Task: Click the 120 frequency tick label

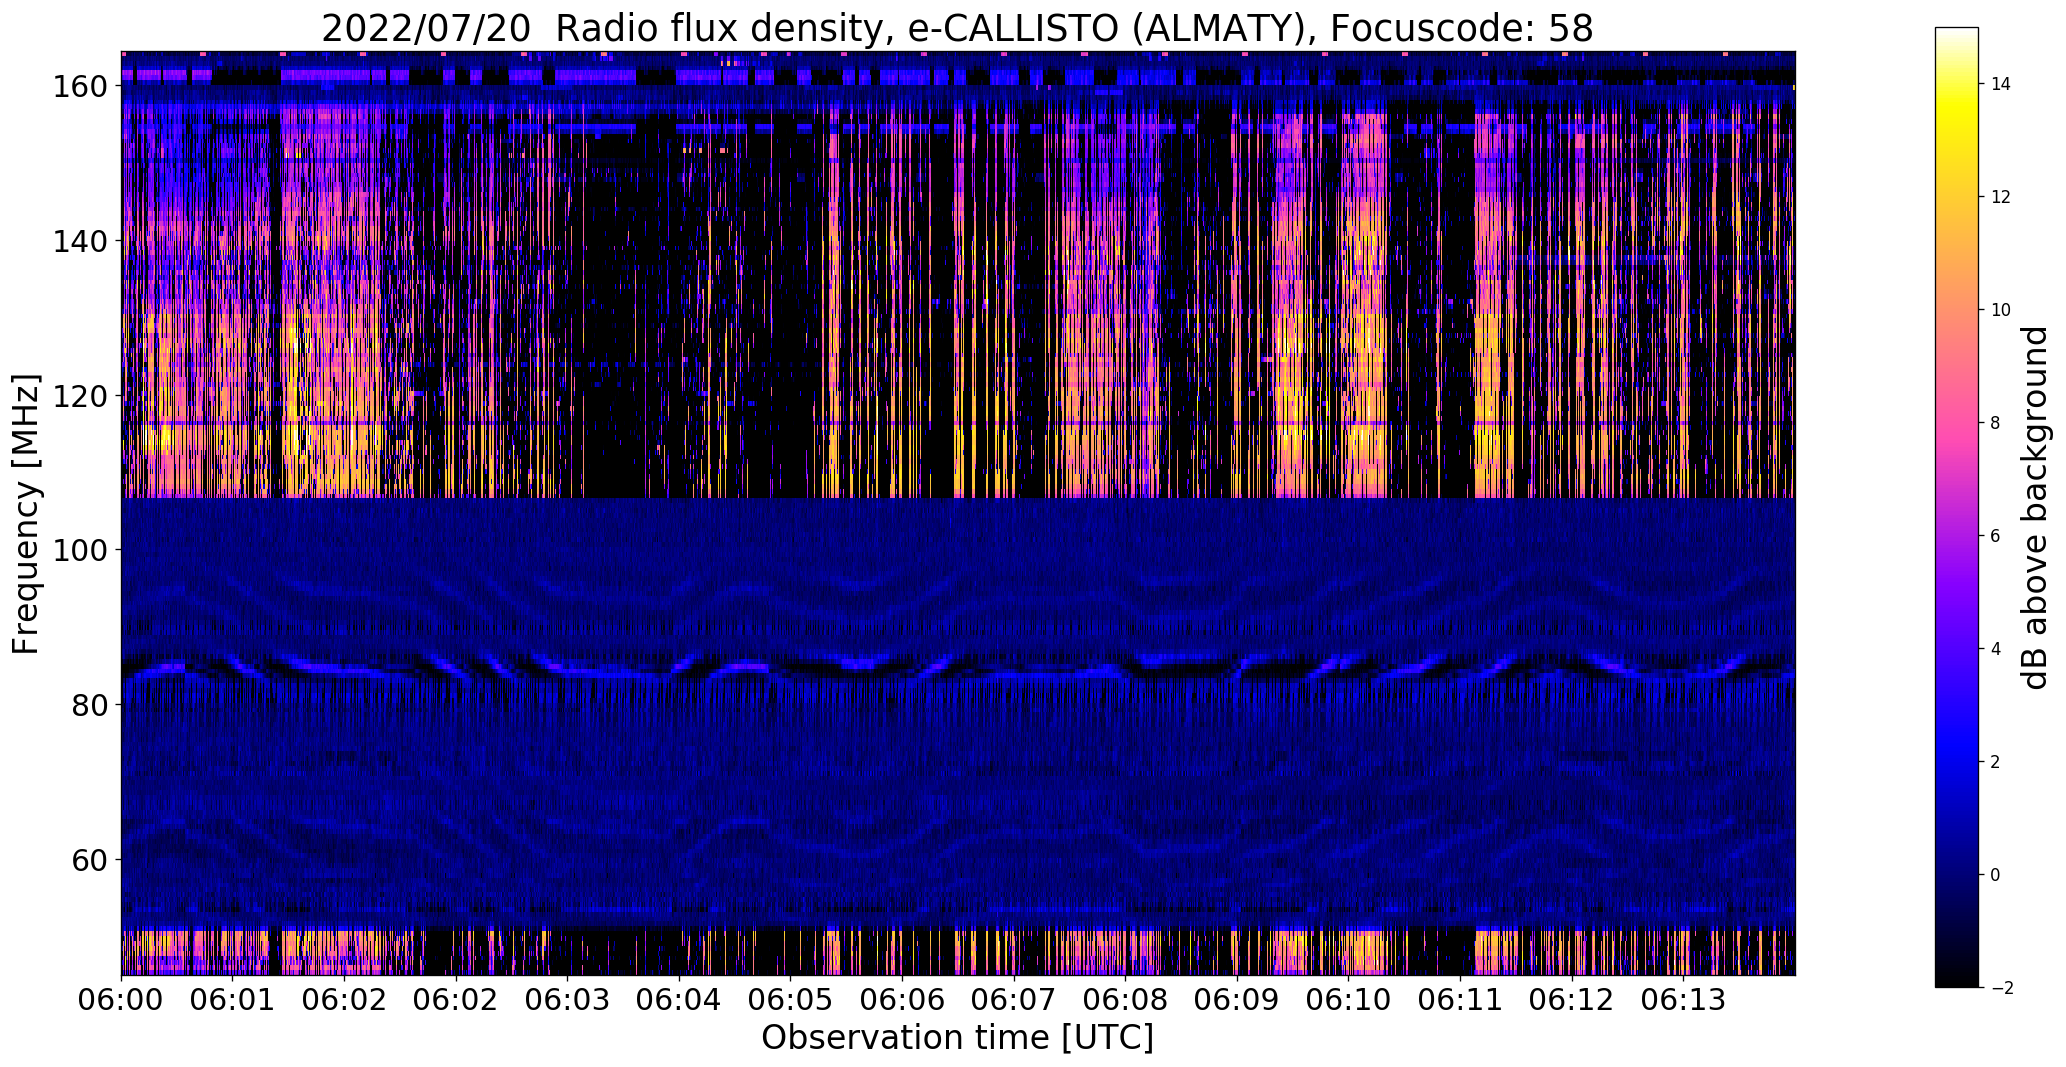Action: (79, 396)
